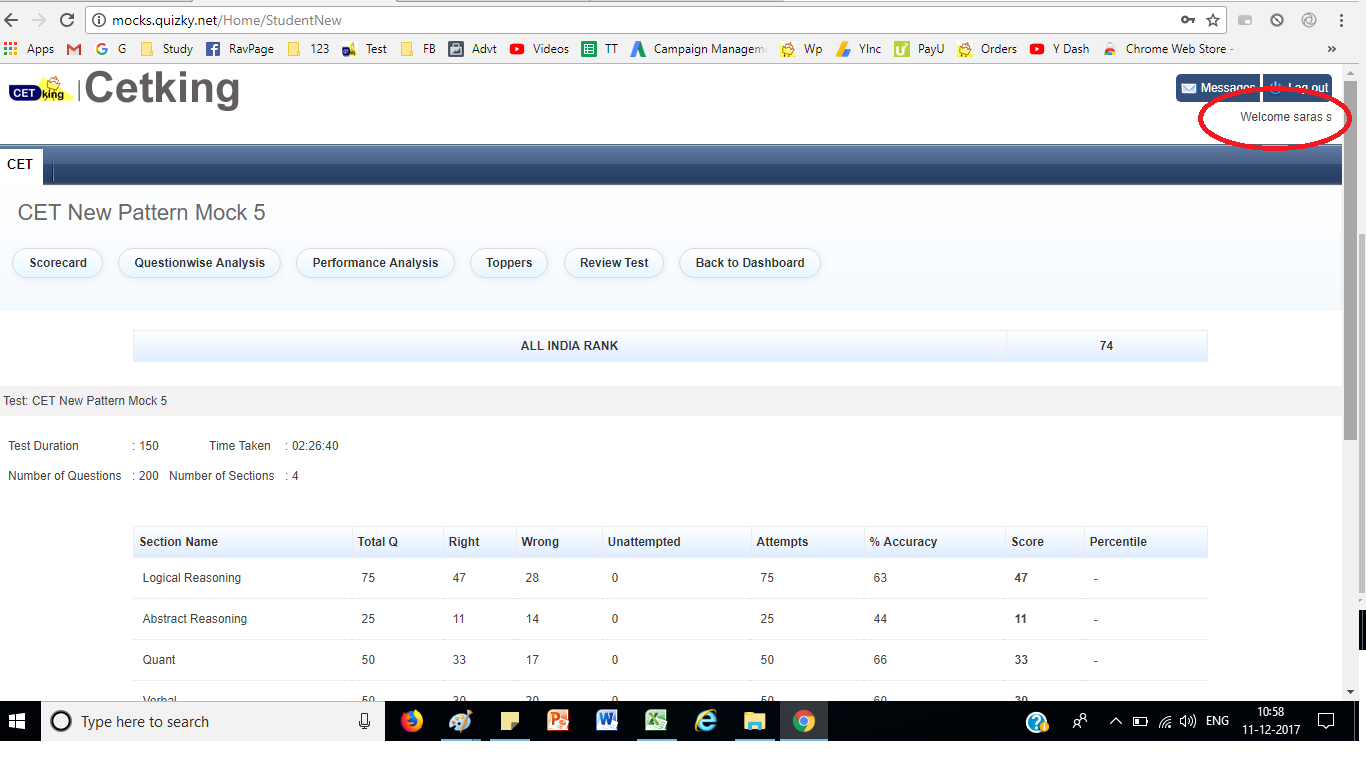Open the Google 'G' bookmark

click(111, 48)
